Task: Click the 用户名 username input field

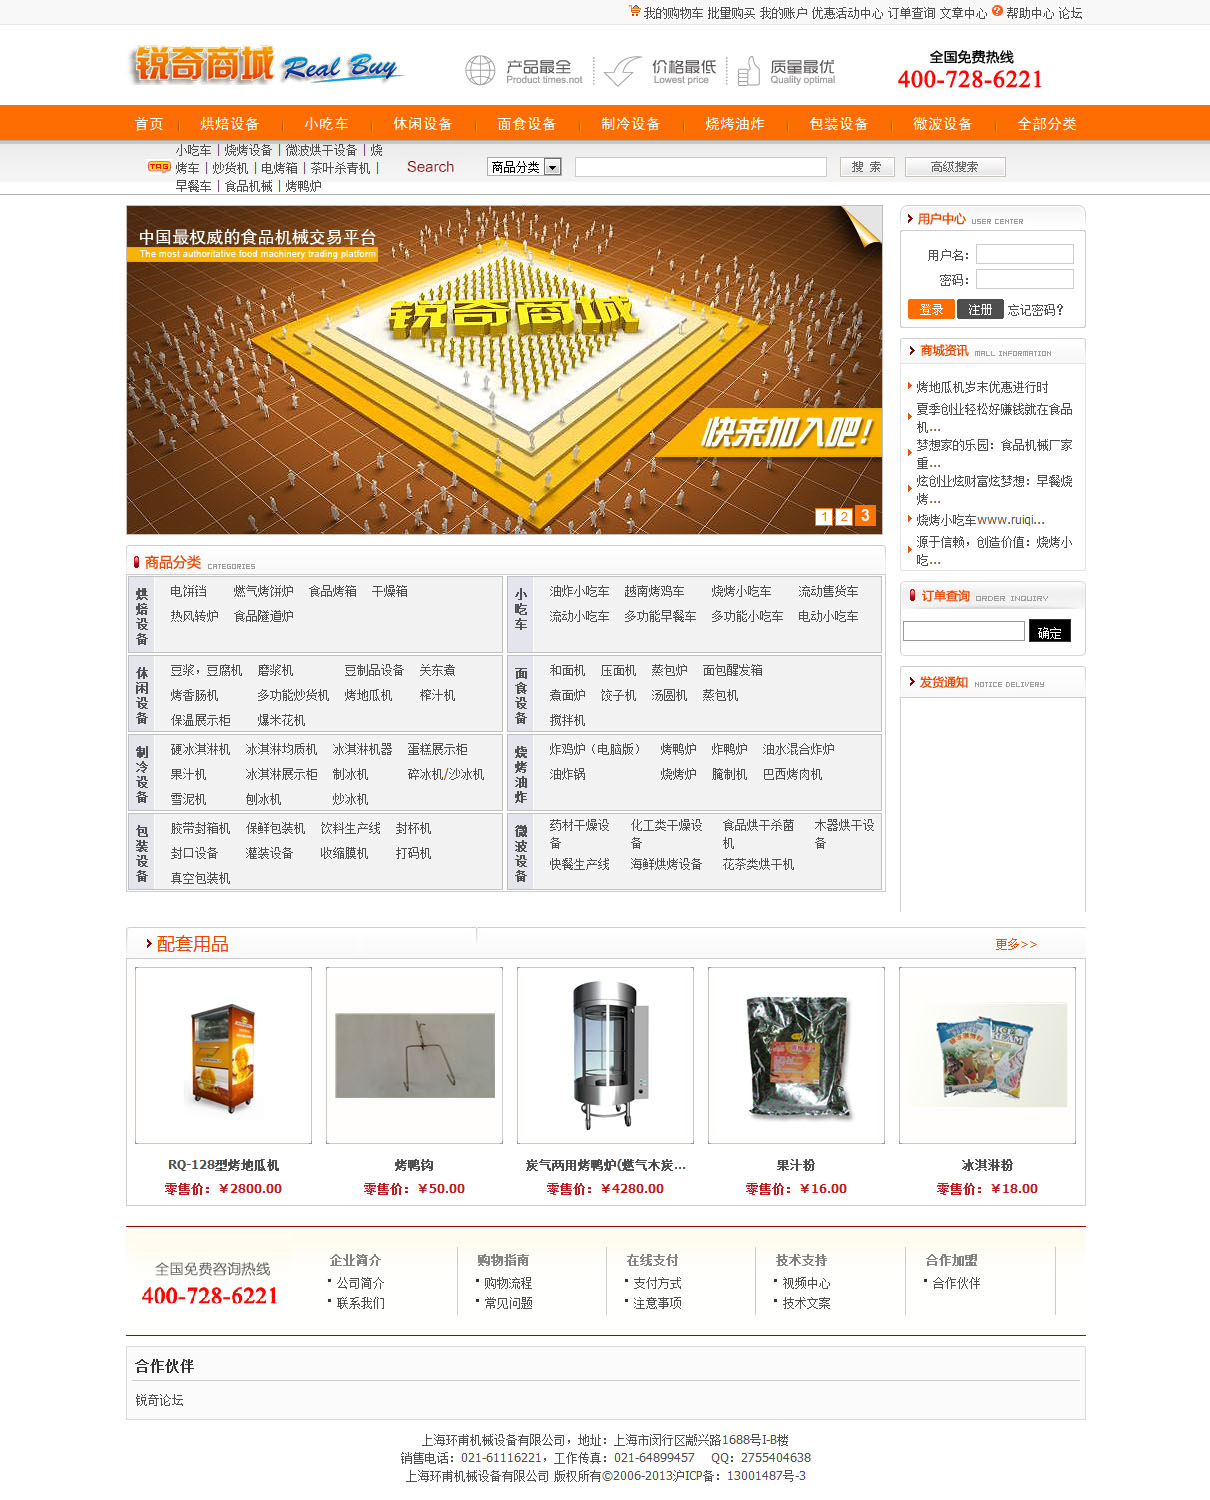Action: tap(1025, 254)
